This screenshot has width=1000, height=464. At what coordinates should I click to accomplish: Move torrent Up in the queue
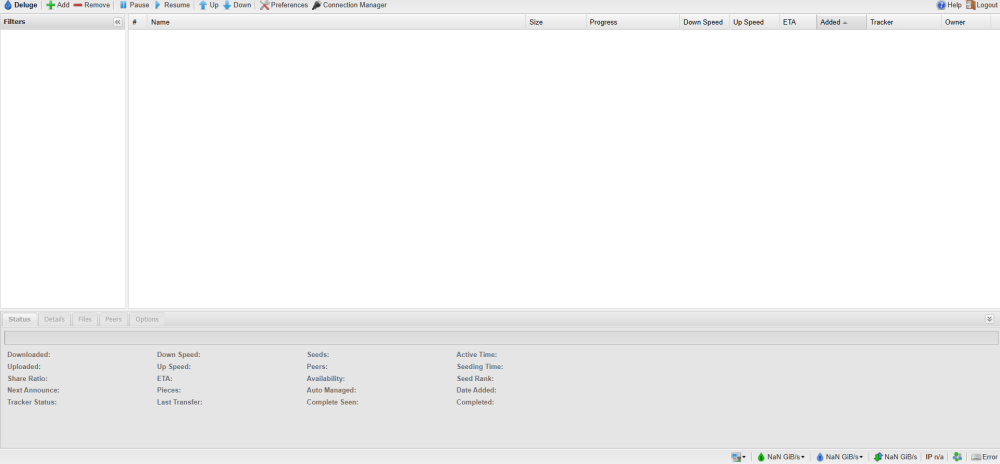(x=209, y=5)
